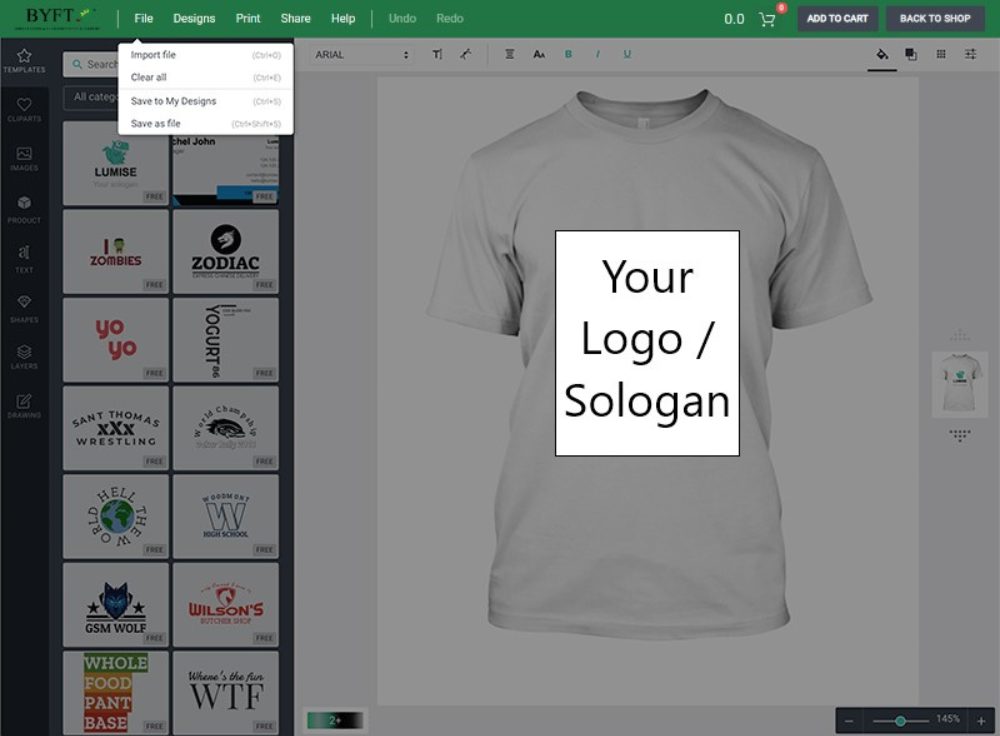Open the Text sidebar tool
The image size is (1000, 736).
pos(24,259)
